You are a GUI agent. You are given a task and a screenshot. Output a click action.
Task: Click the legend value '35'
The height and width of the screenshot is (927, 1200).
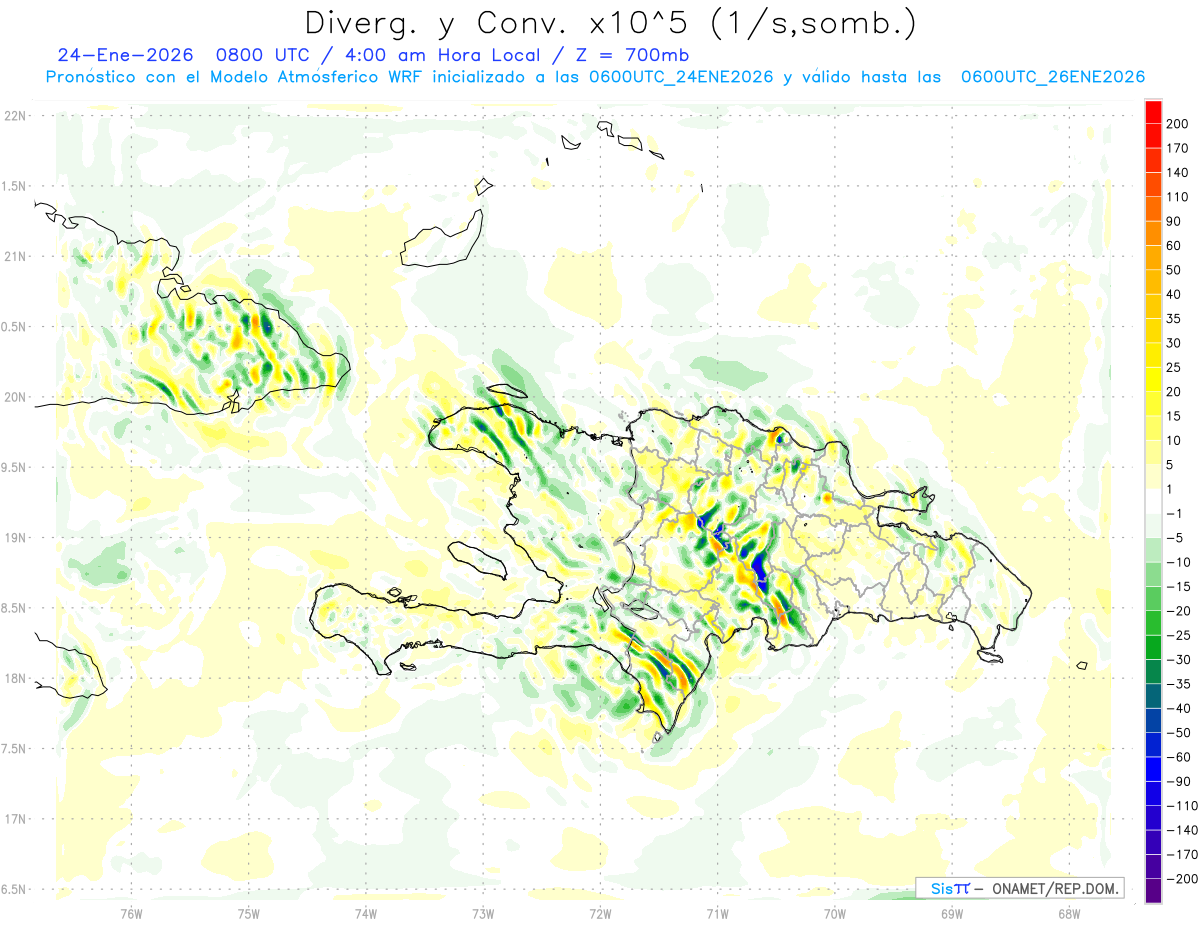click(x=1174, y=318)
